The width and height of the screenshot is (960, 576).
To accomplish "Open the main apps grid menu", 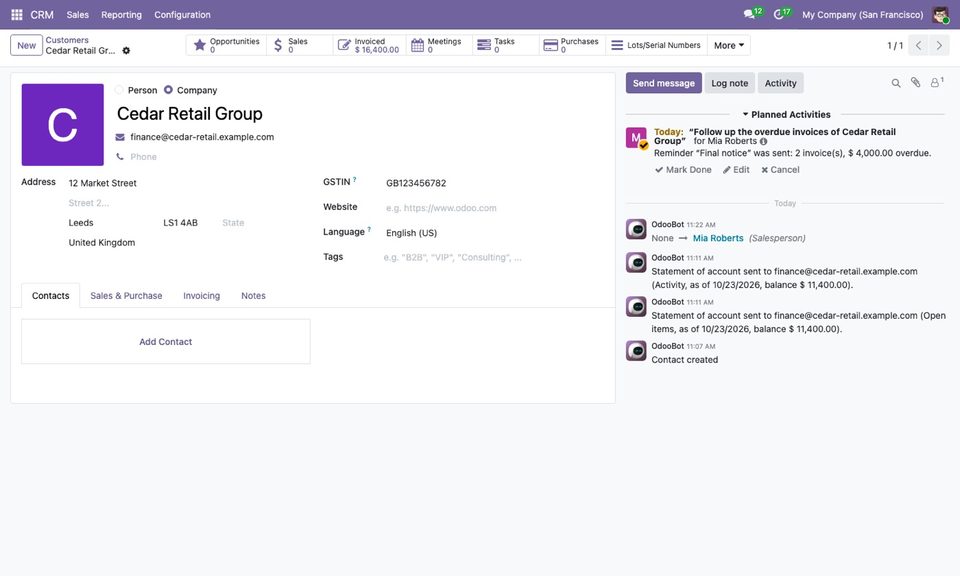I will 17,15.
